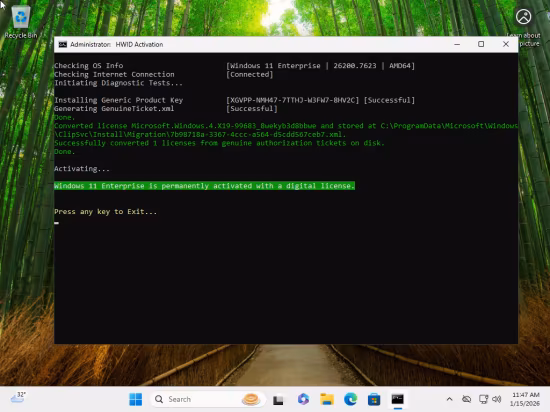Image resolution: width=550 pixels, height=412 pixels.
Task: Click the taskbar Search box
Action: point(208,399)
